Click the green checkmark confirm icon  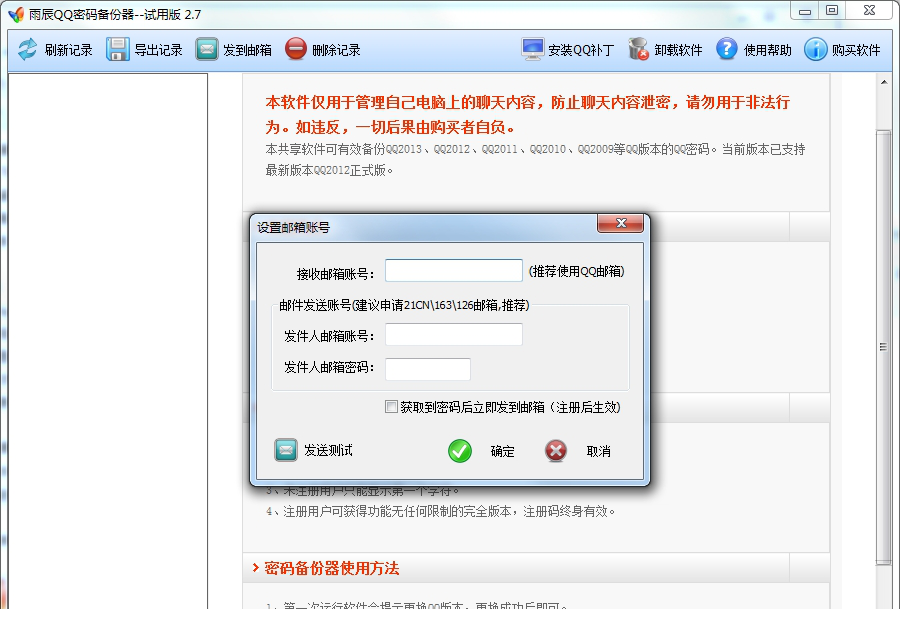coord(460,451)
